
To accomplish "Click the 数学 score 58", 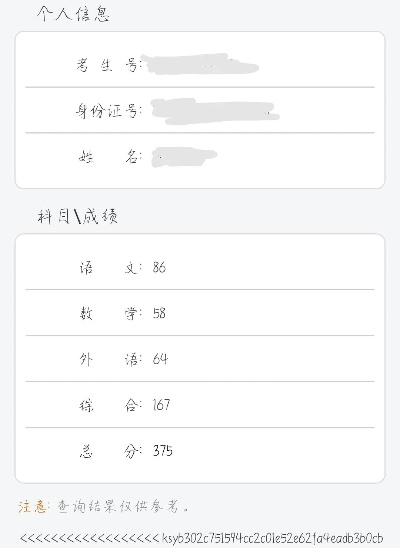I will tap(159, 313).
